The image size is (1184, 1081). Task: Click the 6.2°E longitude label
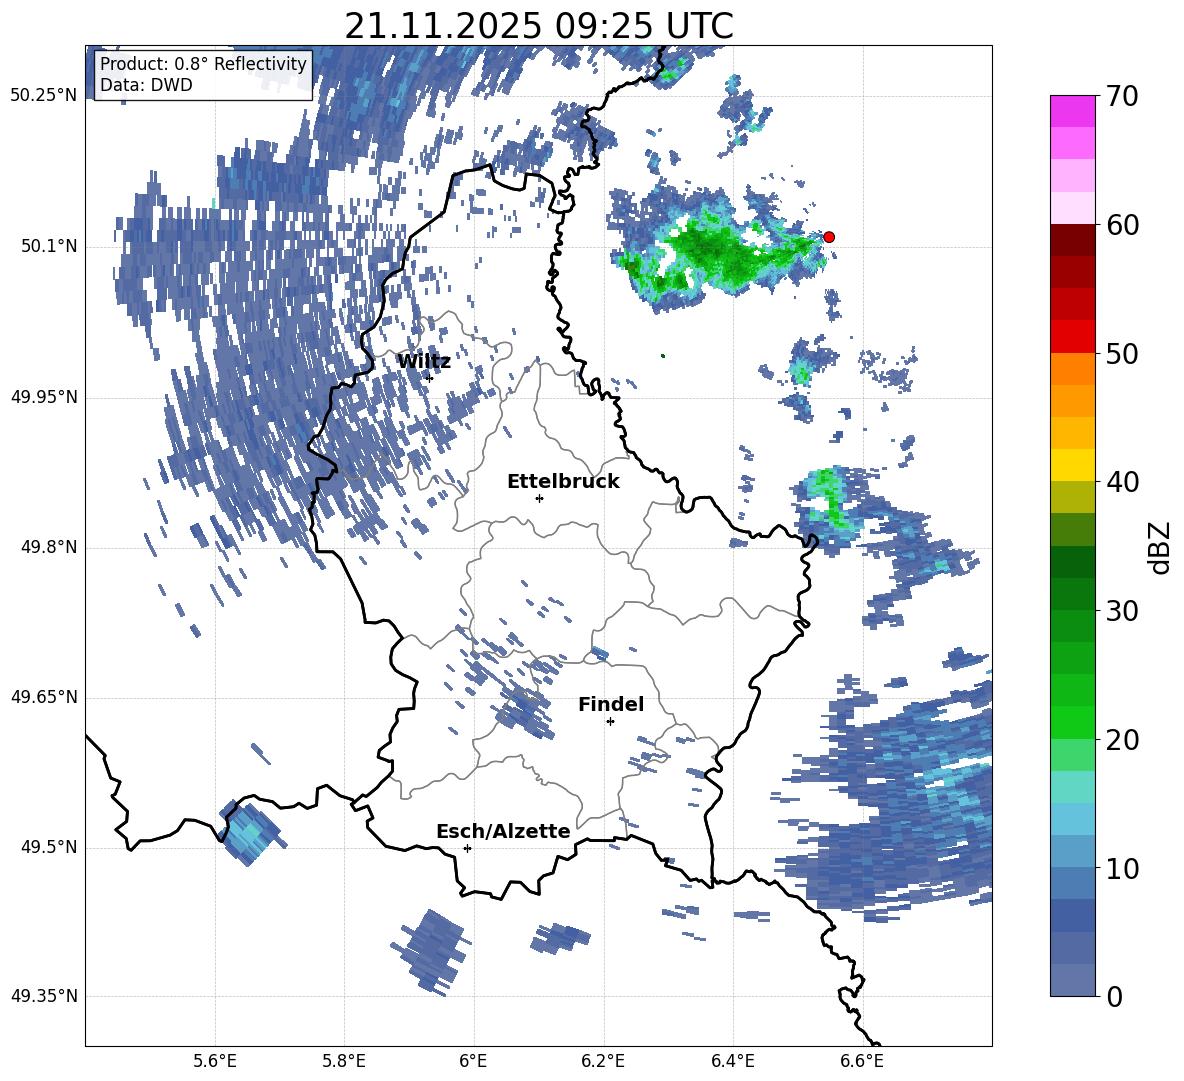click(603, 1061)
